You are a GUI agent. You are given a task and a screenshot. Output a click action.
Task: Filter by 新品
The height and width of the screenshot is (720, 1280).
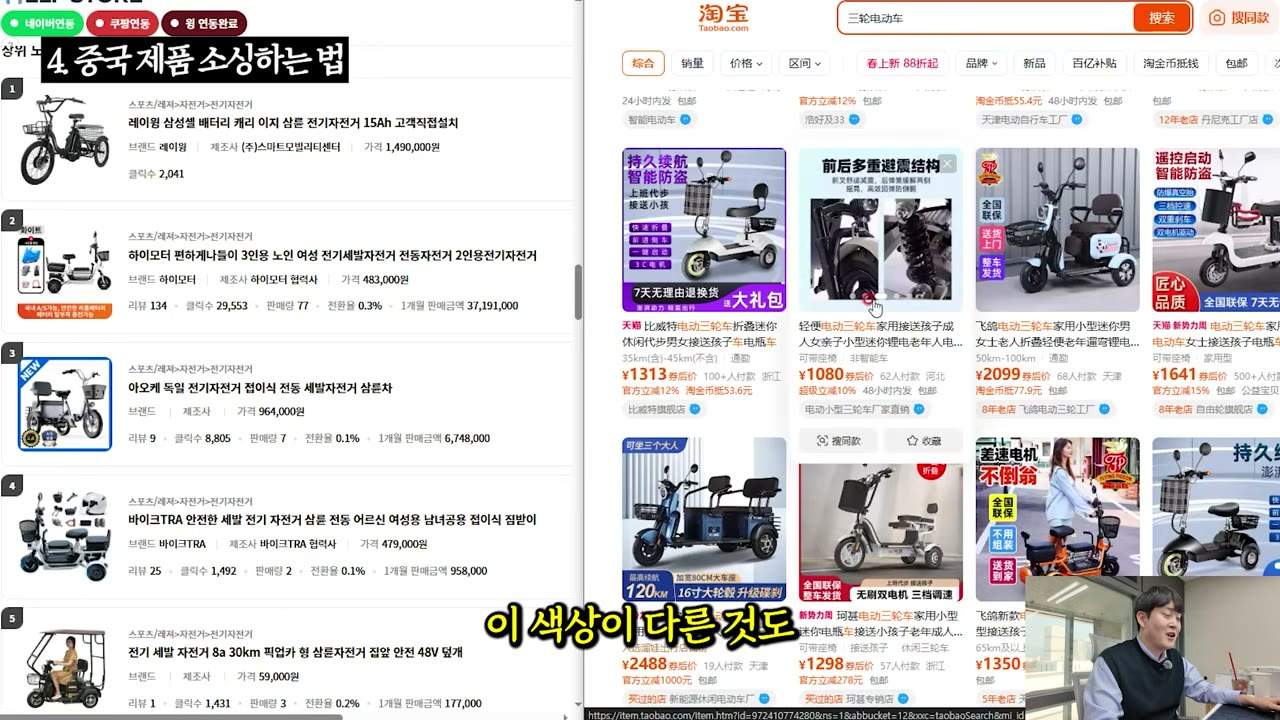point(1034,63)
